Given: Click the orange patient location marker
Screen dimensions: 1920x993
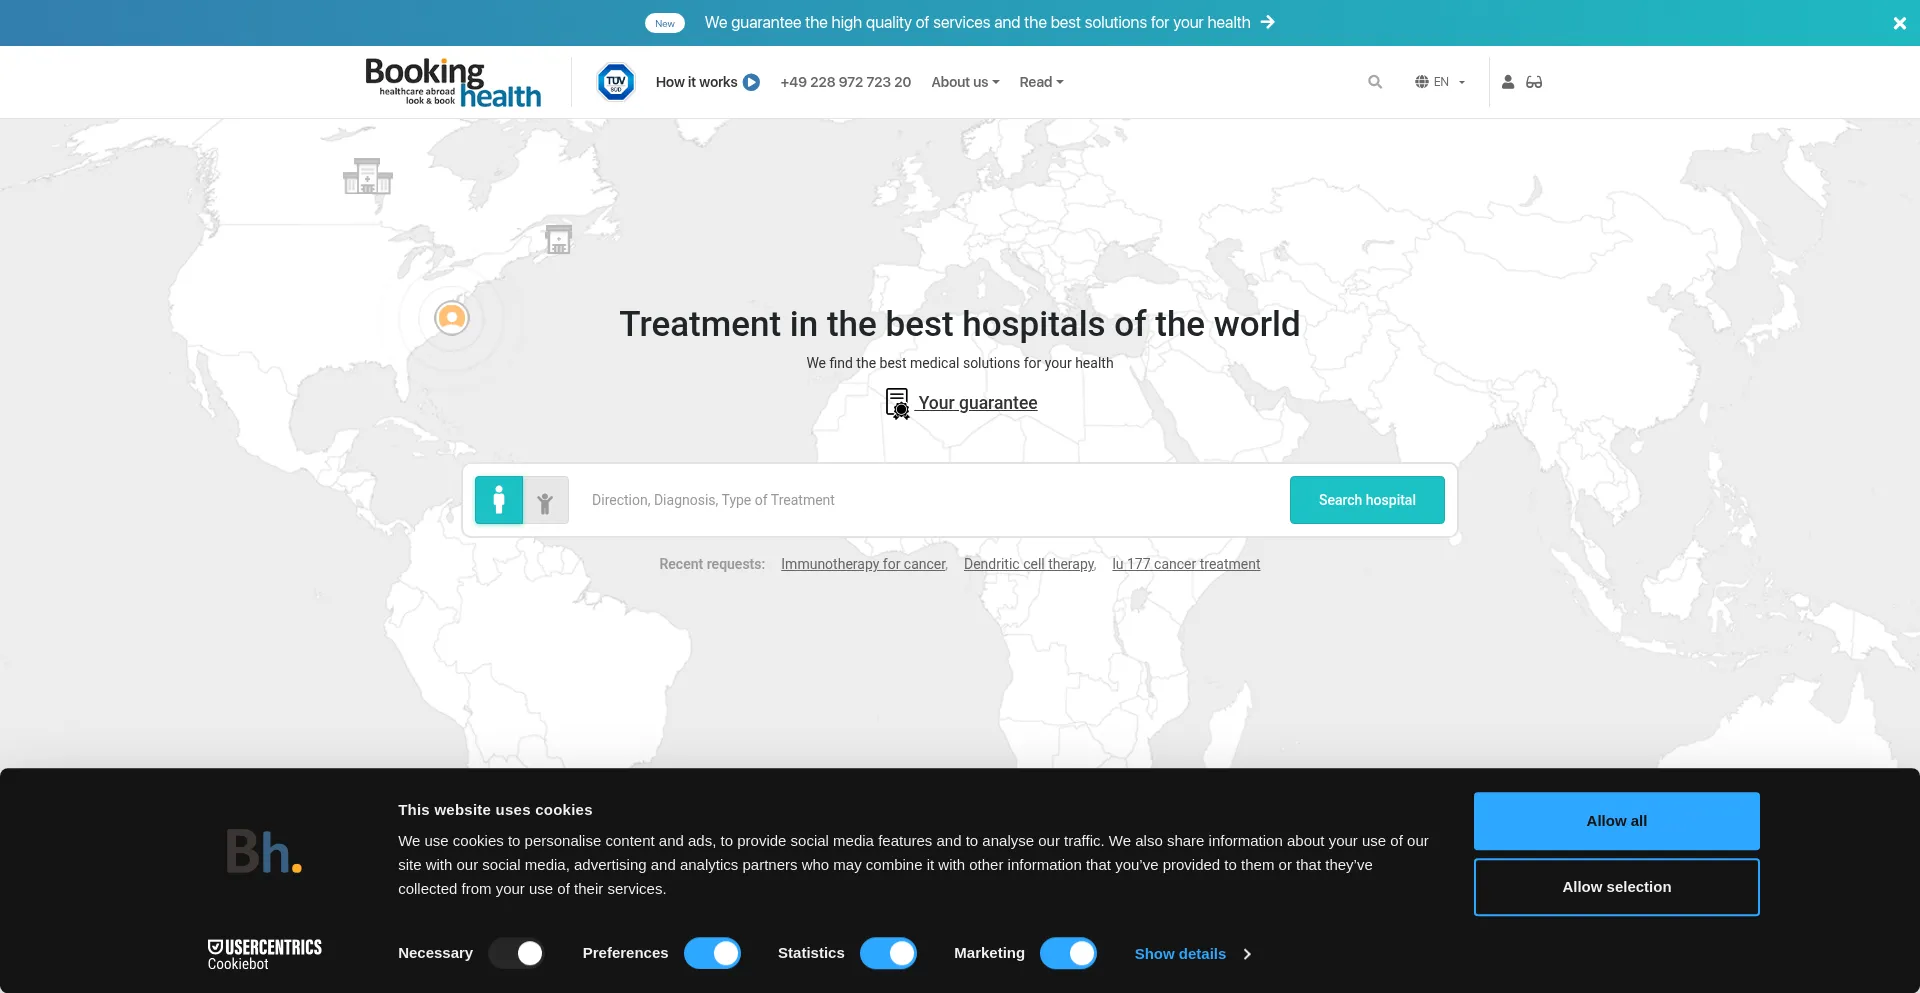Looking at the screenshot, I should pyautogui.click(x=452, y=318).
